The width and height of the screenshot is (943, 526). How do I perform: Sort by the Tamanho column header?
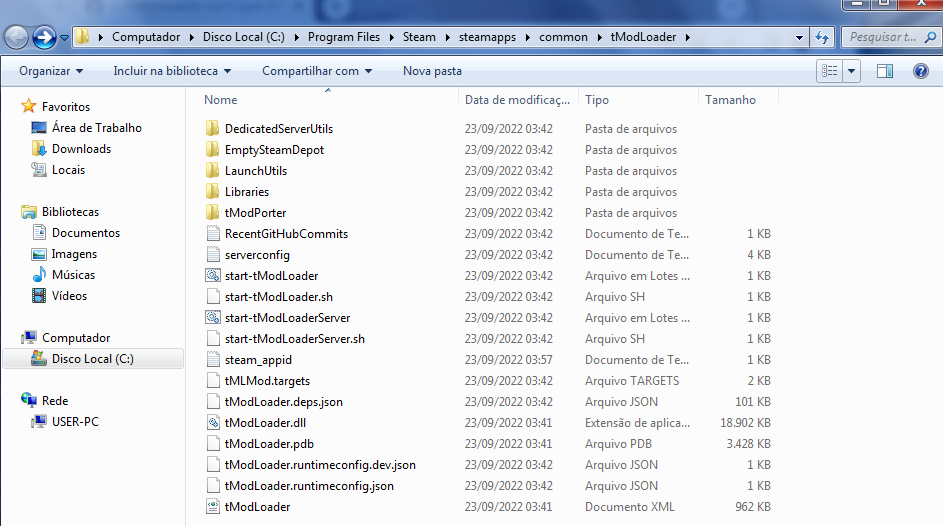tap(738, 100)
